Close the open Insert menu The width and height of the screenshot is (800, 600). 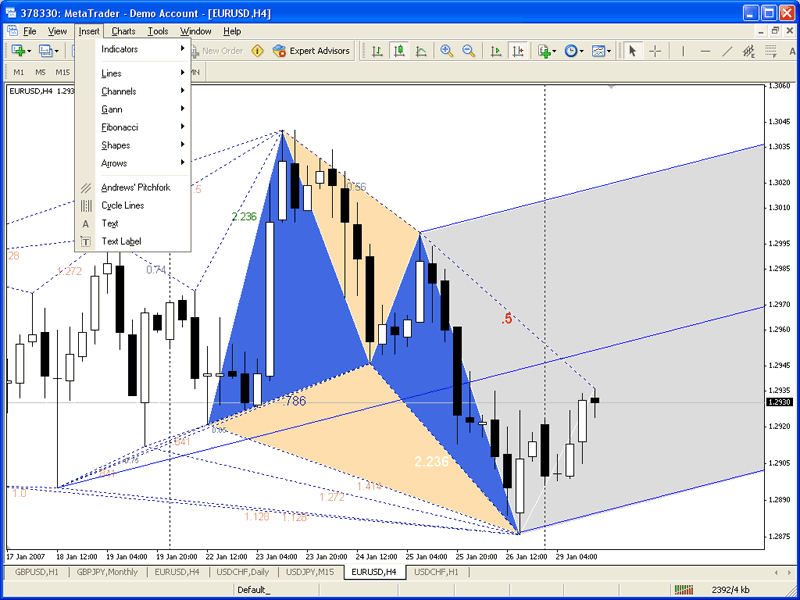coord(89,31)
